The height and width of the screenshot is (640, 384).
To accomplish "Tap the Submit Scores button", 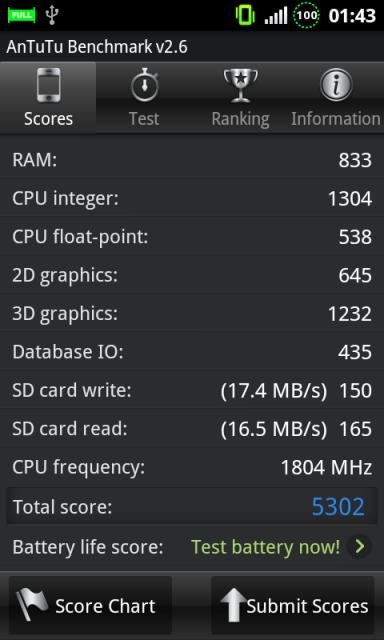I will coord(293,605).
